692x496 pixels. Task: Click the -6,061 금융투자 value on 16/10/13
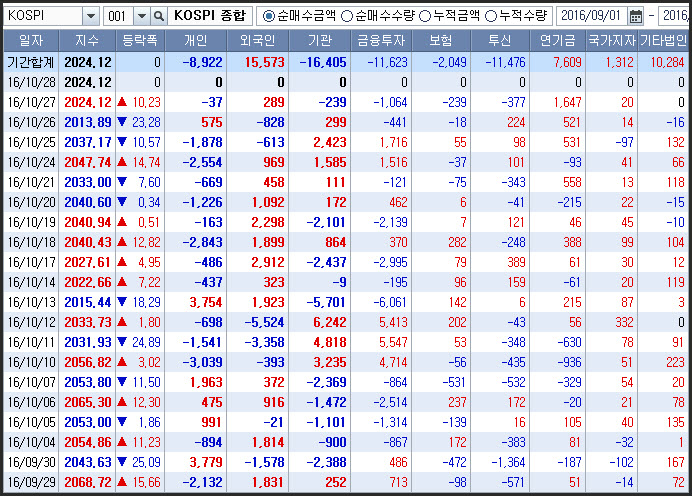(391, 303)
